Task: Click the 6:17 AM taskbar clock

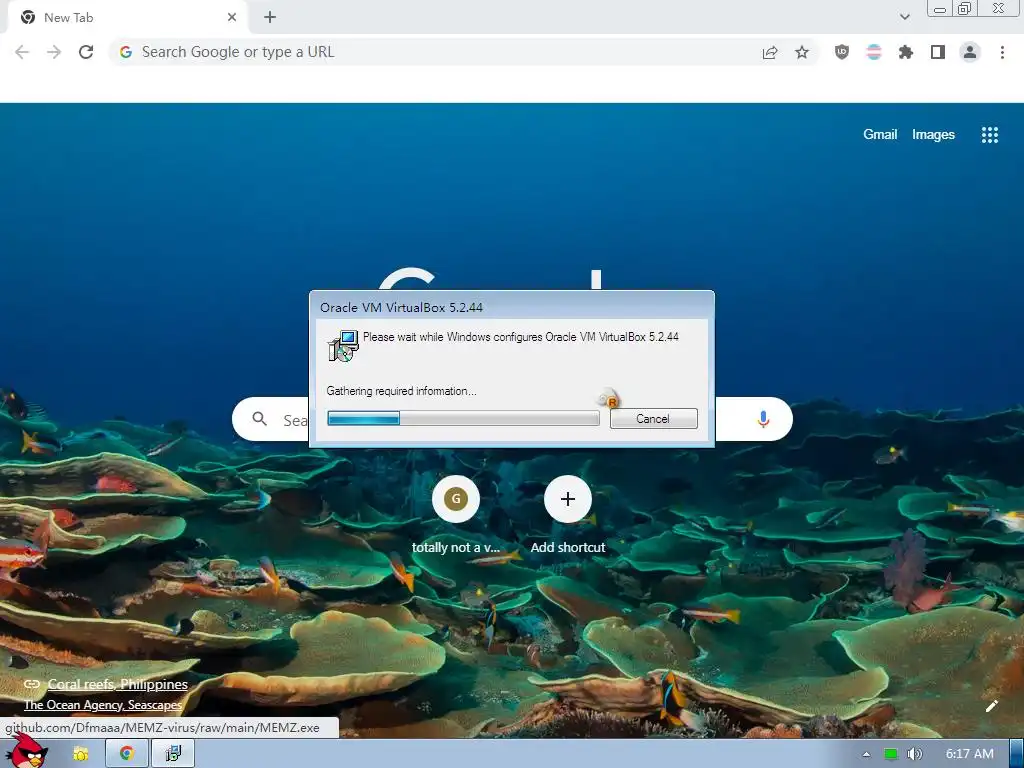Action: click(970, 754)
